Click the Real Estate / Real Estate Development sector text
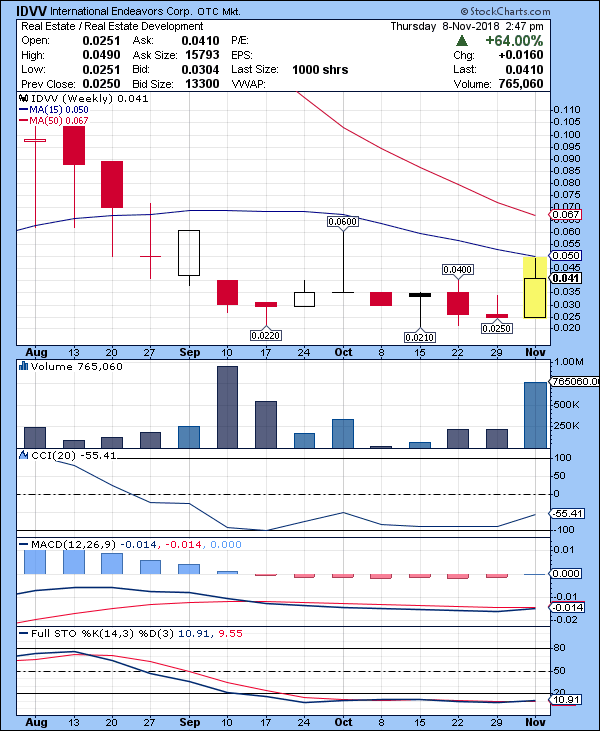The height and width of the screenshot is (731, 600). 112,26
